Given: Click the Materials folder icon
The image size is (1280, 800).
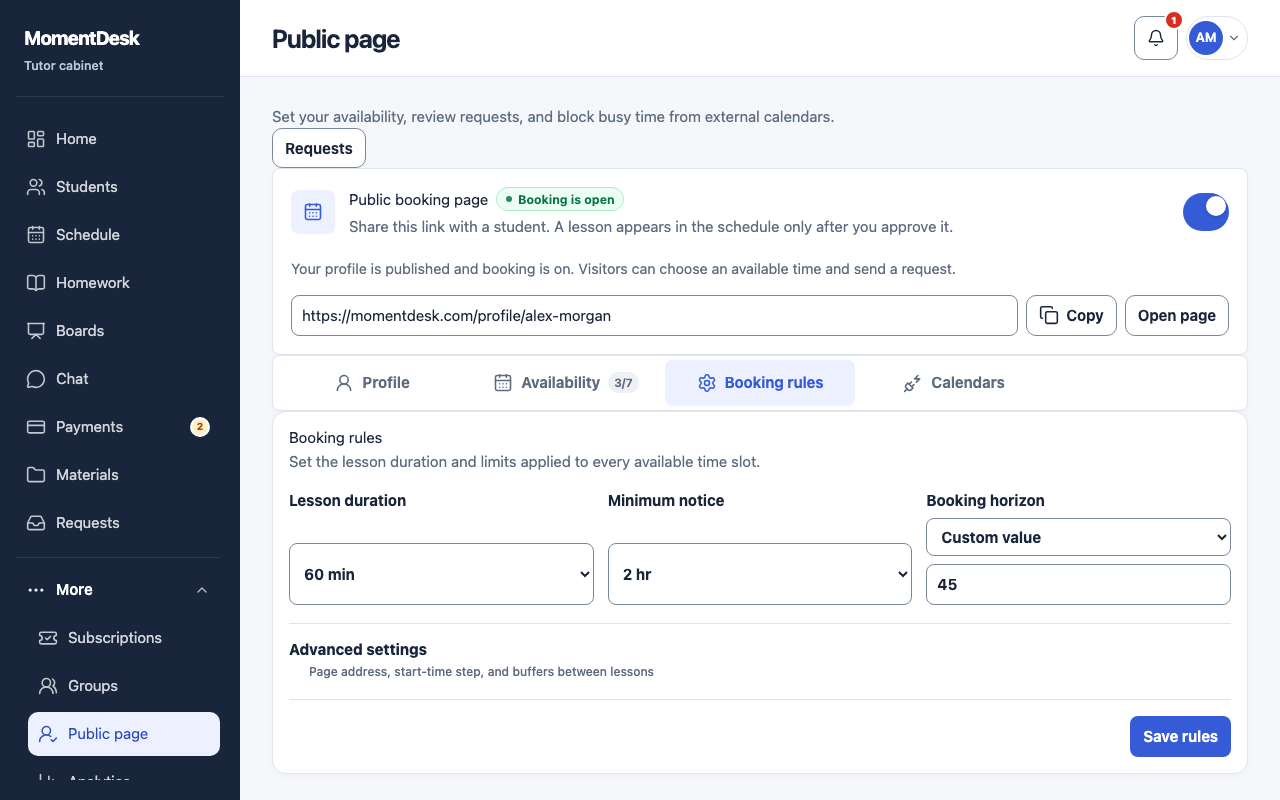Looking at the screenshot, I should click(x=36, y=475).
